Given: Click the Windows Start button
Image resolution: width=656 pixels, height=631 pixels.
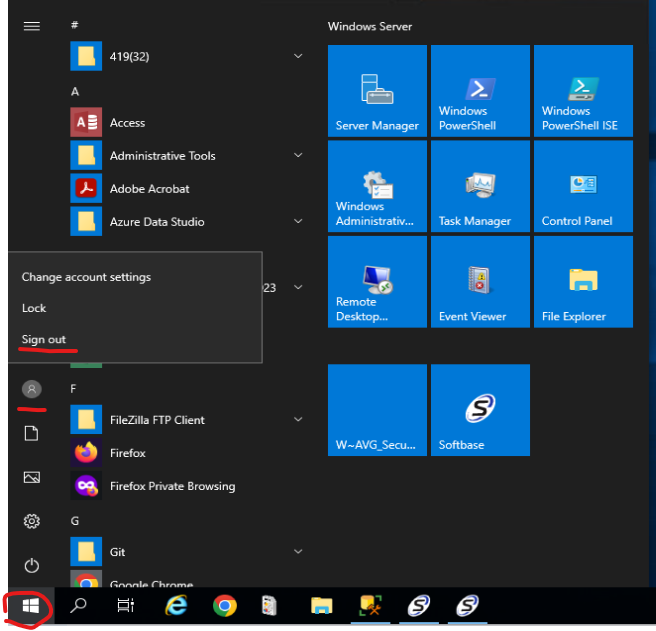Looking at the screenshot, I should point(31,605).
